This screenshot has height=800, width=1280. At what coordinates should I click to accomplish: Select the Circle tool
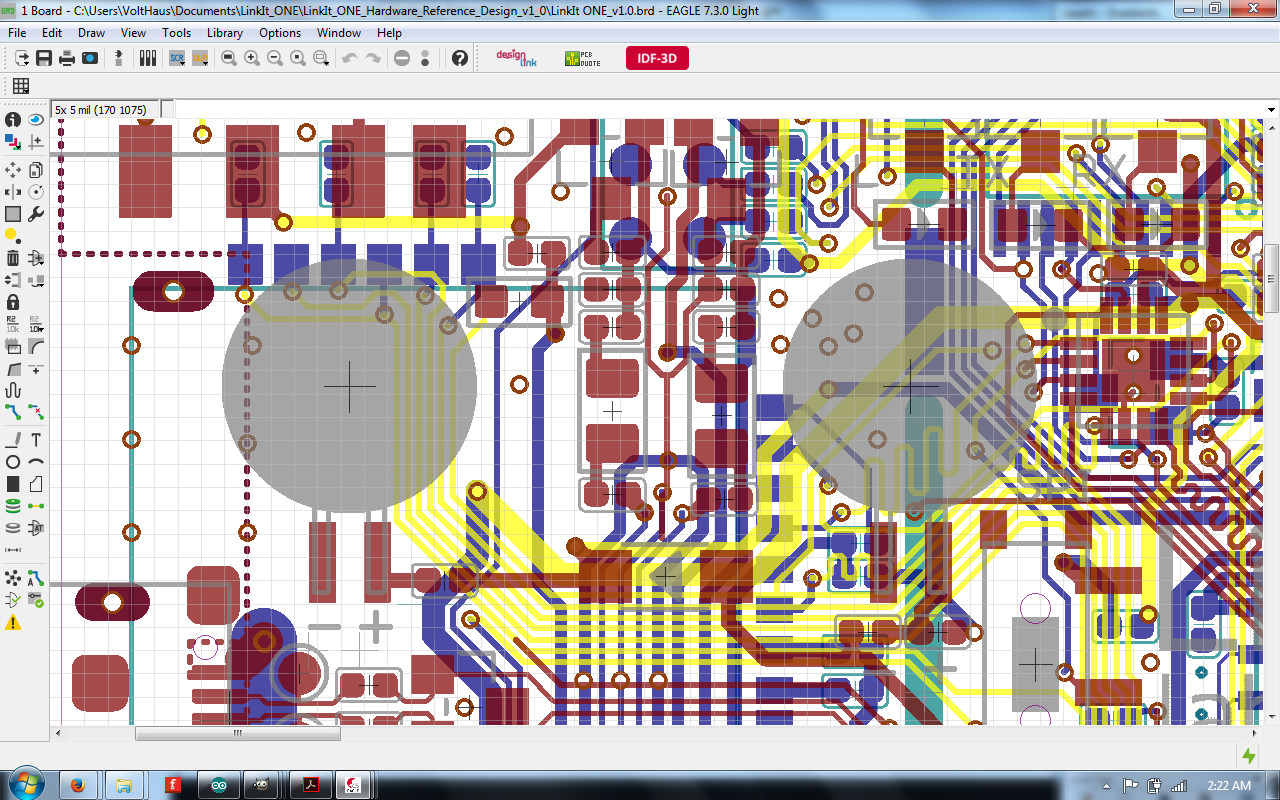click(13, 462)
